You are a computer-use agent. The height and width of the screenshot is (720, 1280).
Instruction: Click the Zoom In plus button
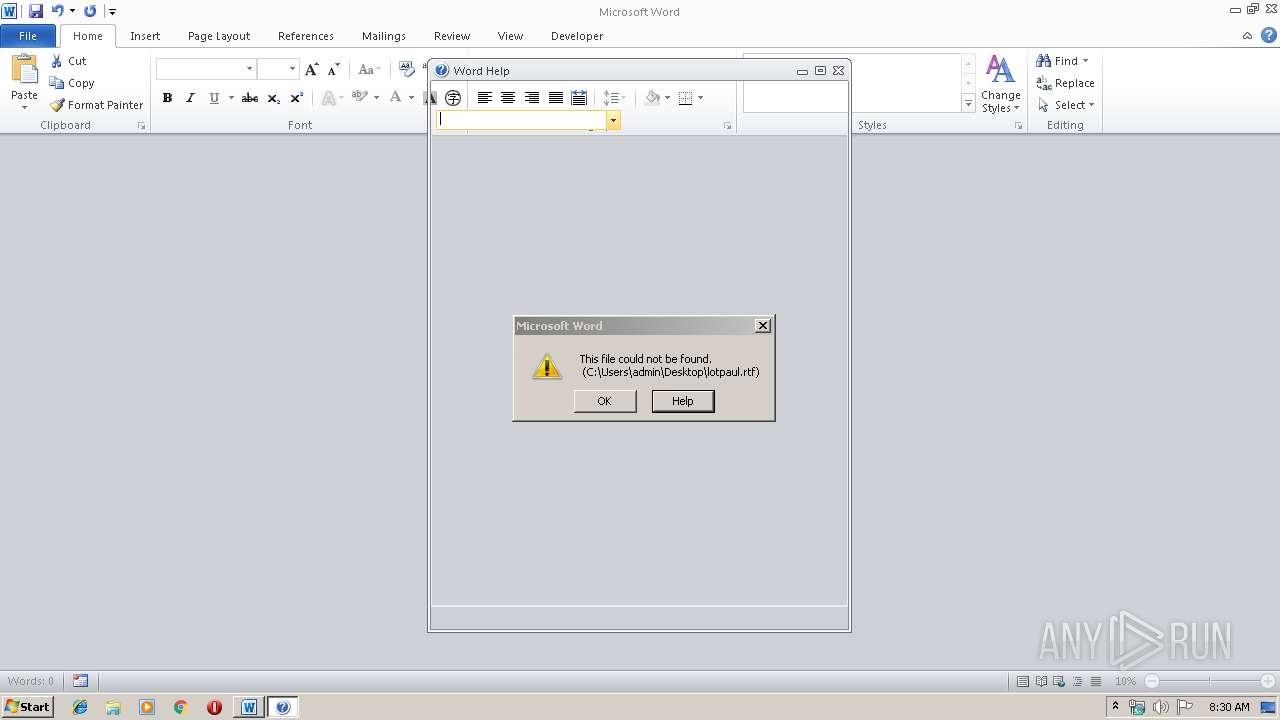point(1268,681)
